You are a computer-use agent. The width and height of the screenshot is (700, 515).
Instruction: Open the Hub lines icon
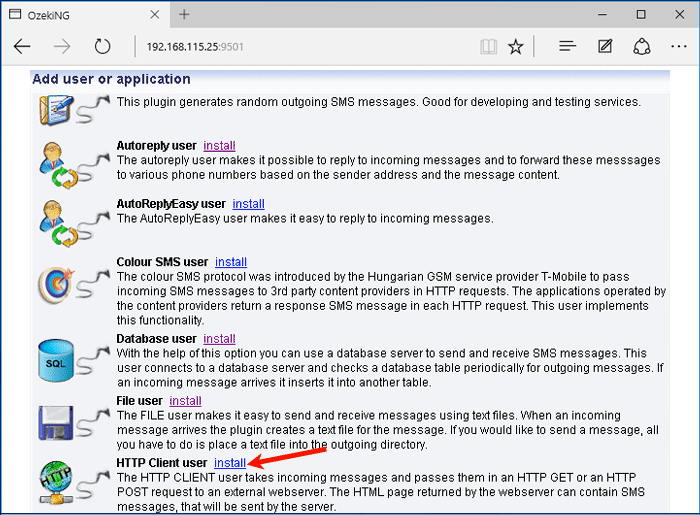[567, 46]
